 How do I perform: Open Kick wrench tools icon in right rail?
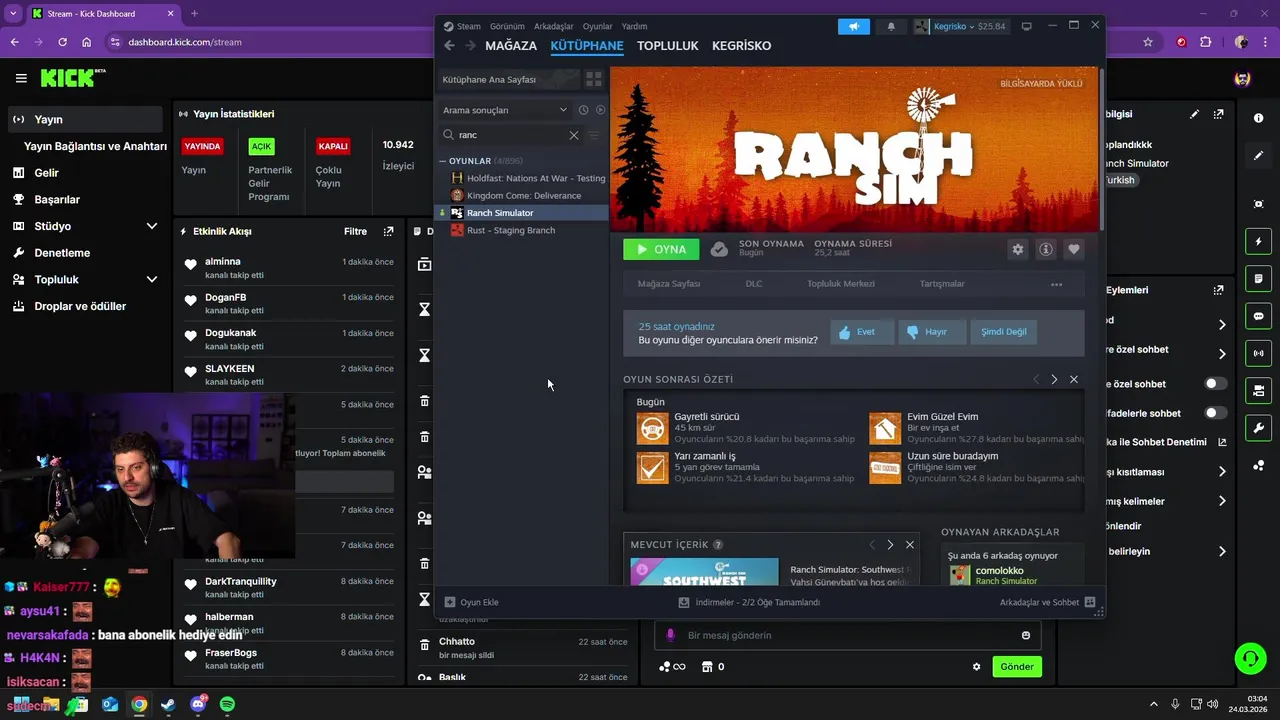[1258, 428]
